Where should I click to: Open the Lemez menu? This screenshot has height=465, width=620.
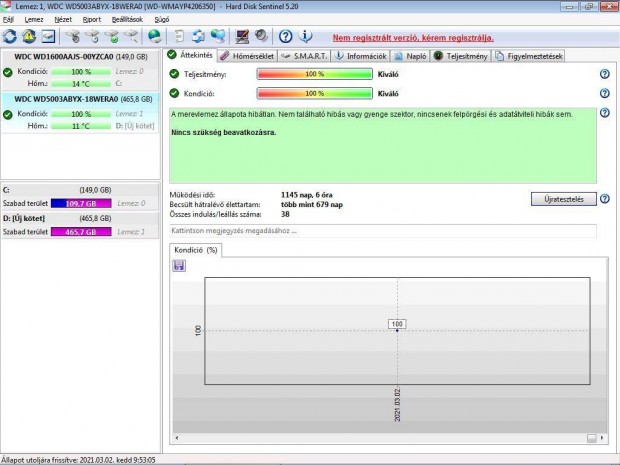(34, 19)
